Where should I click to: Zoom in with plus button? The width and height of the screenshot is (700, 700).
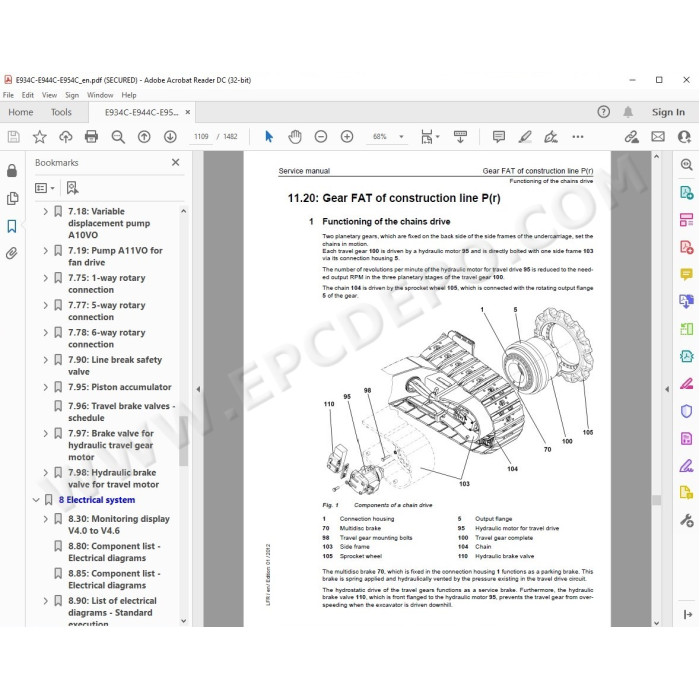coord(347,137)
